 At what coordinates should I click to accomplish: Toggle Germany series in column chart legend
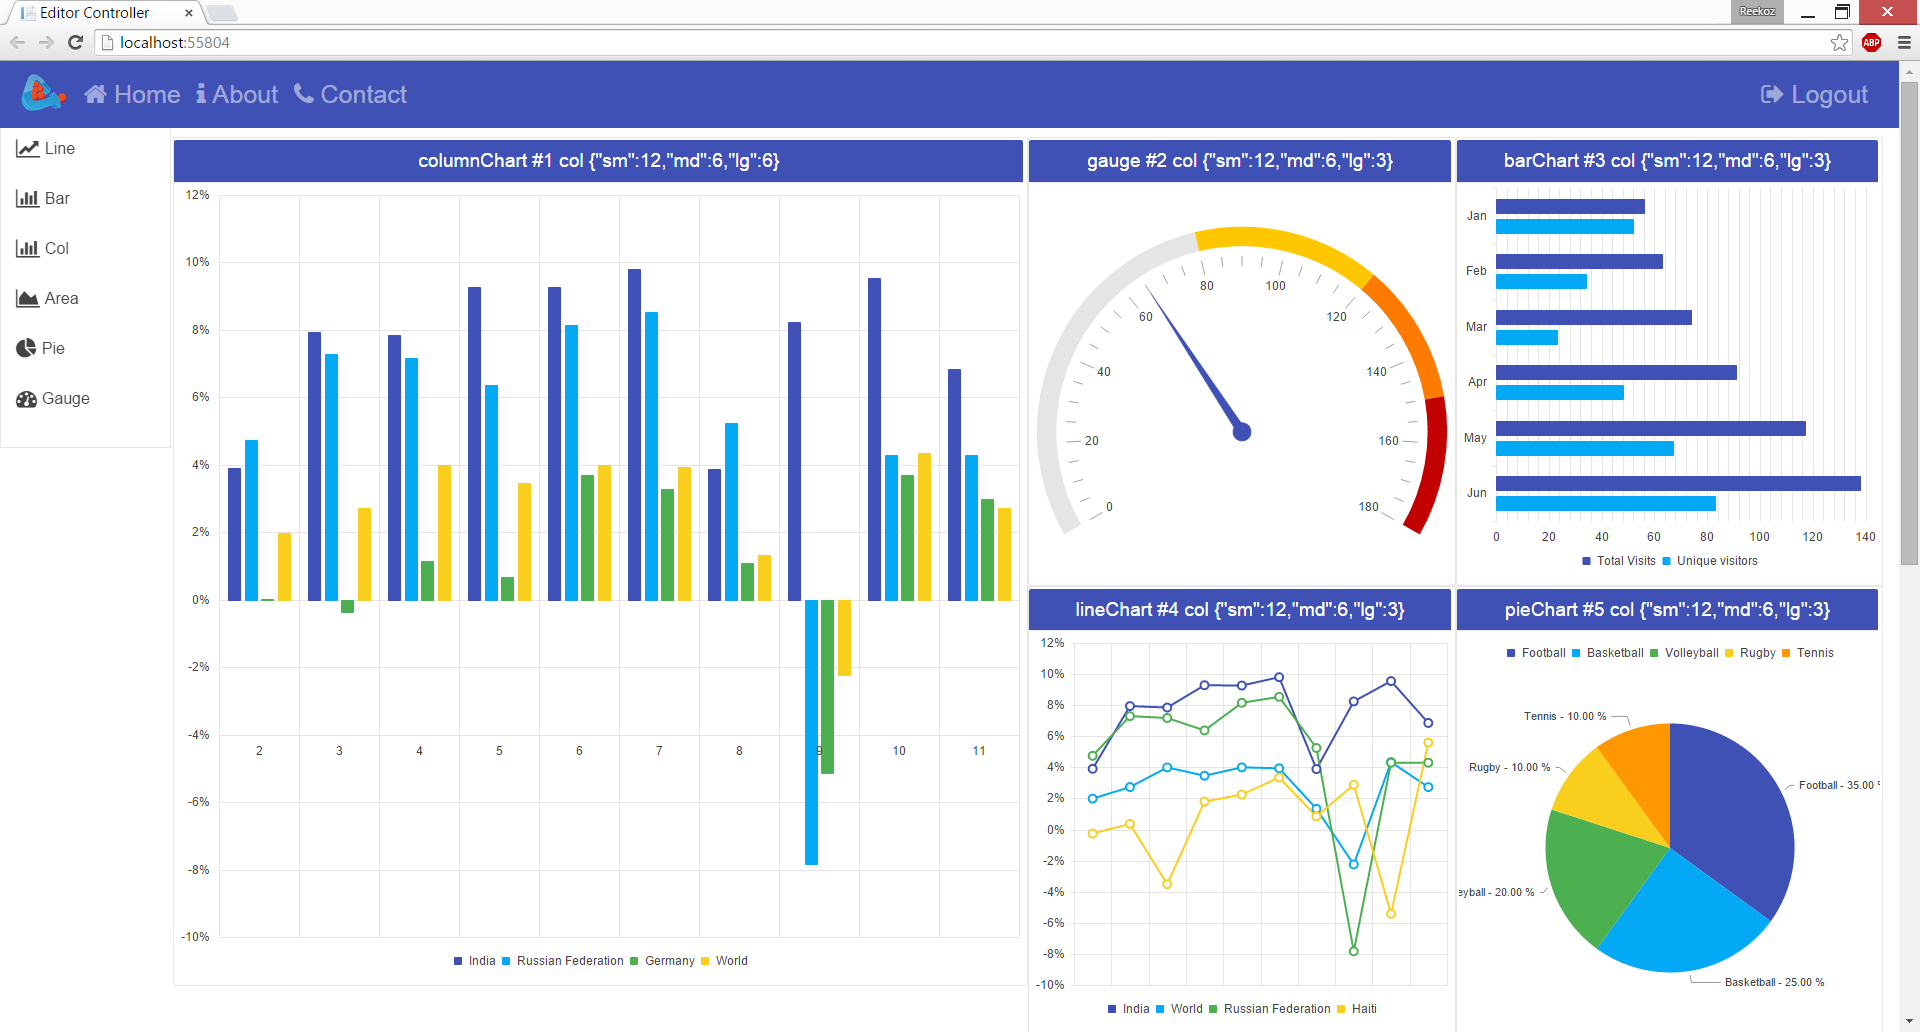click(662, 961)
